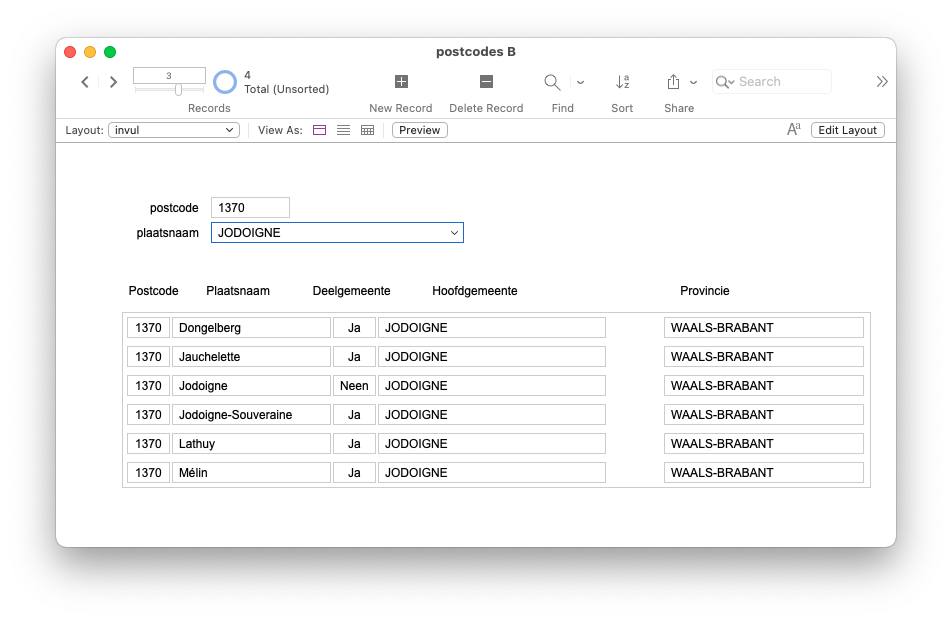Click the text formatting Aa icon
This screenshot has width=952, height=621.
tap(793, 130)
